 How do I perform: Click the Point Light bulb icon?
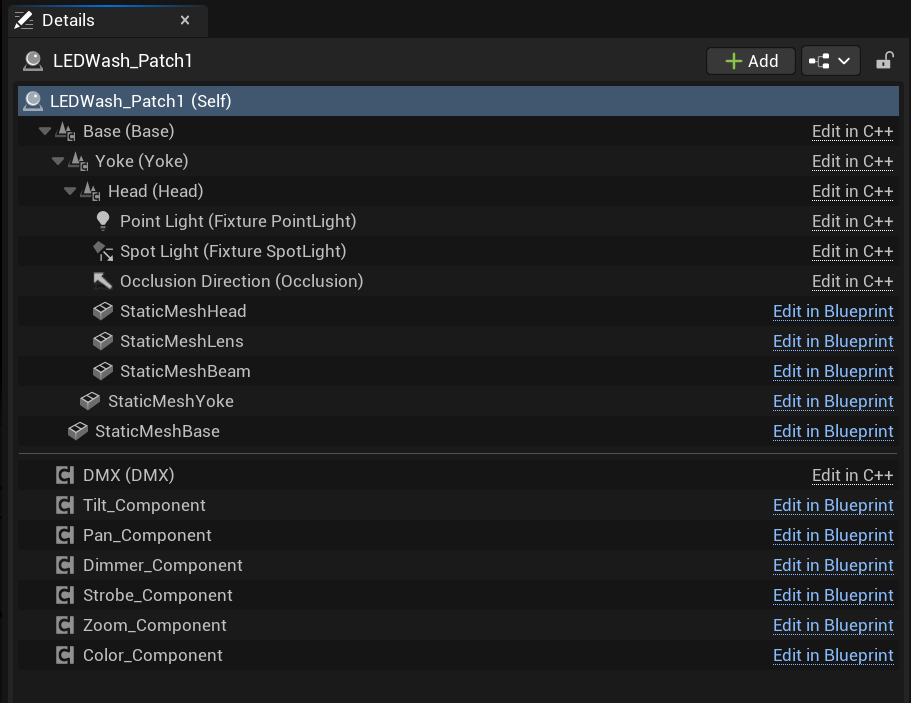click(x=103, y=221)
